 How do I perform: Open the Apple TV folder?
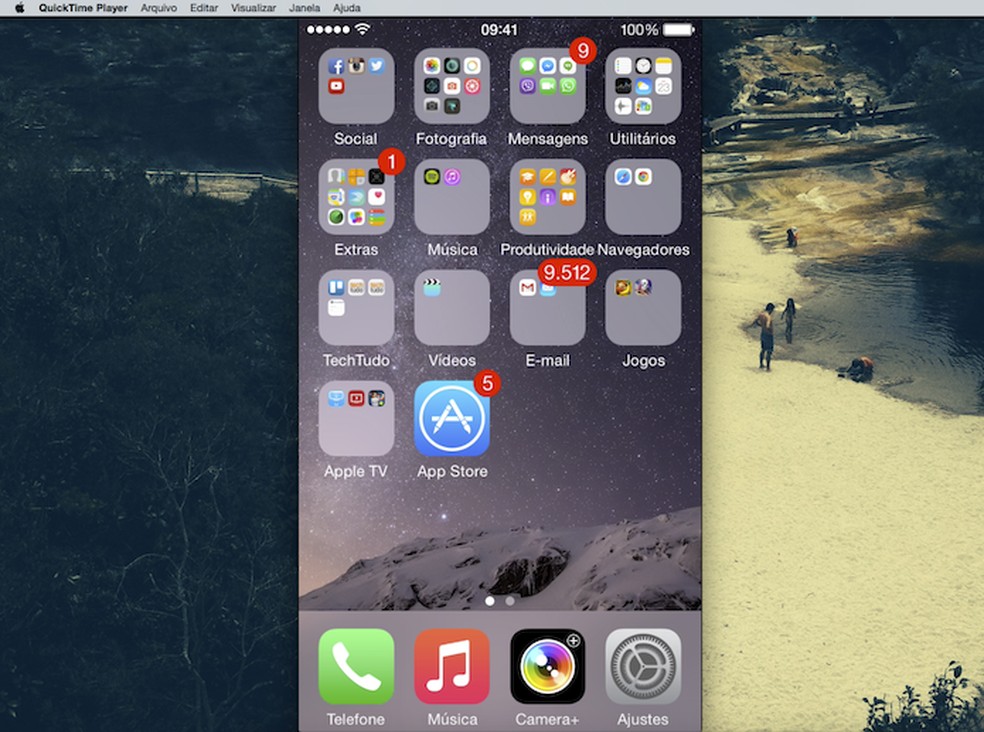pyautogui.click(x=356, y=419)
